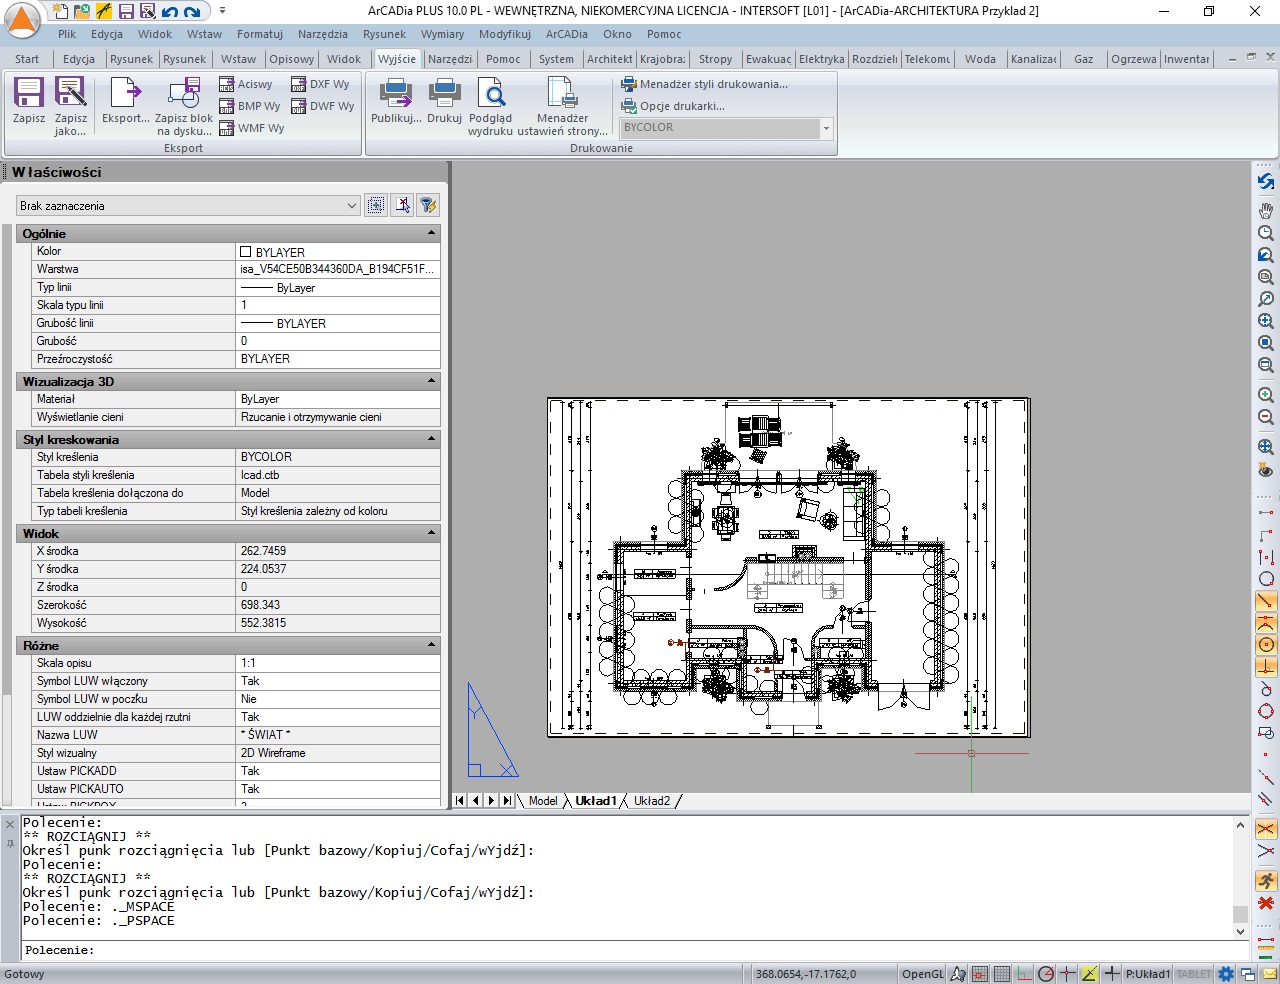Click the WMF Wy export button
This screenshot has width=1280, height=984.
pyautogui.click(x=252, y=128)
